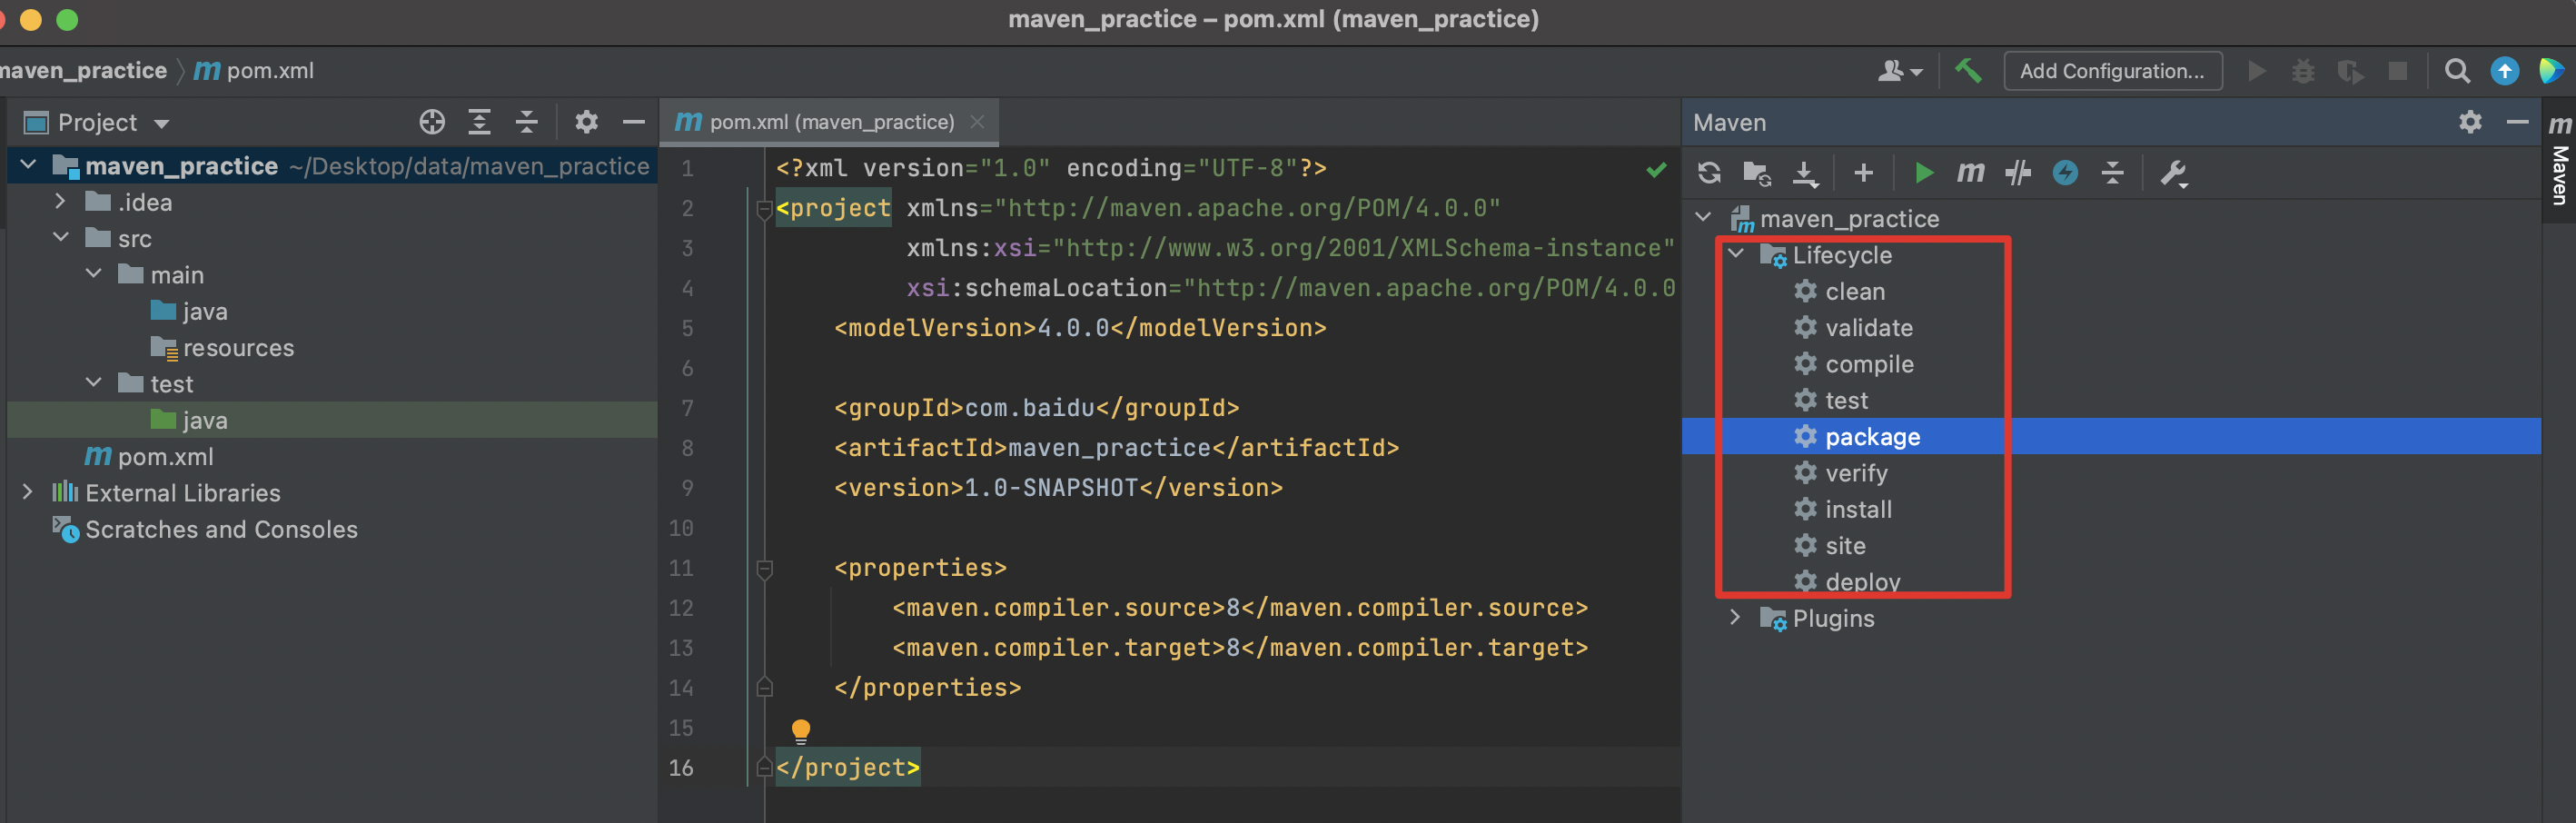The width and height of the screenshot is (2576, 823).
Task: Build project with hammer icon
Action: coord(1968,70)
